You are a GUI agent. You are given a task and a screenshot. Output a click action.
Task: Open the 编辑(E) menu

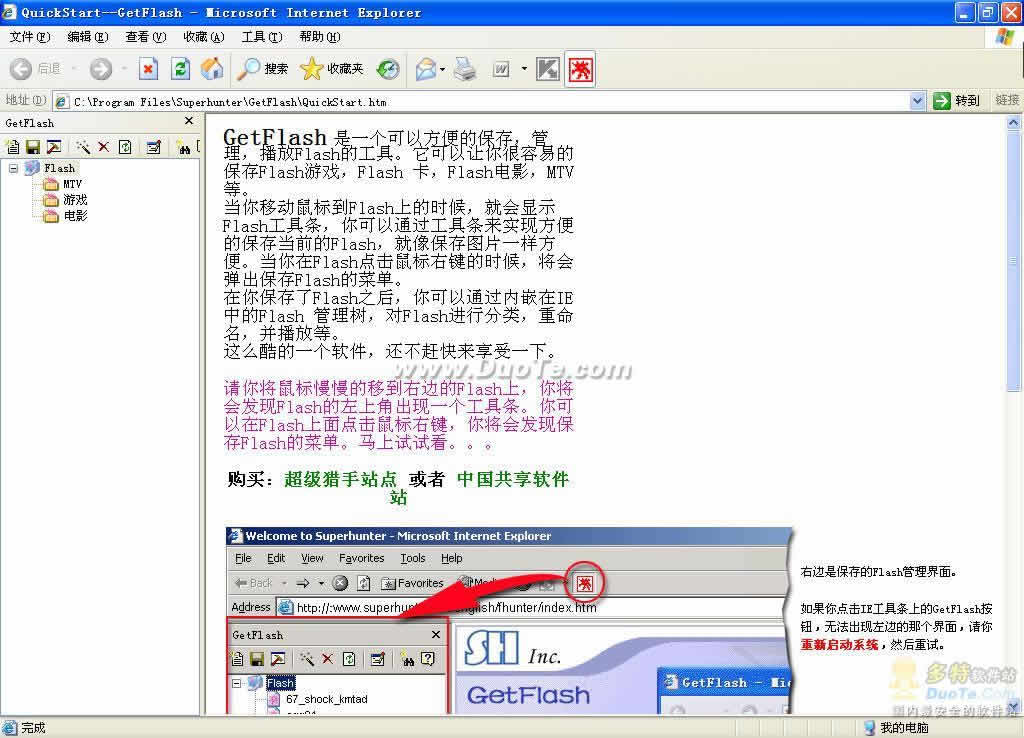point(88,37)
